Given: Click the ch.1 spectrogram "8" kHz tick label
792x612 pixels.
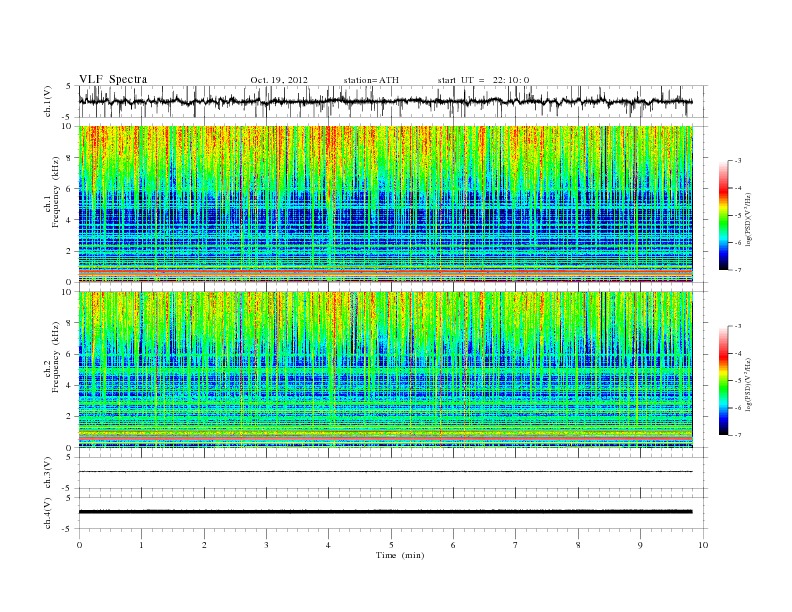Looking at the screenshot, I should [69, 158].
